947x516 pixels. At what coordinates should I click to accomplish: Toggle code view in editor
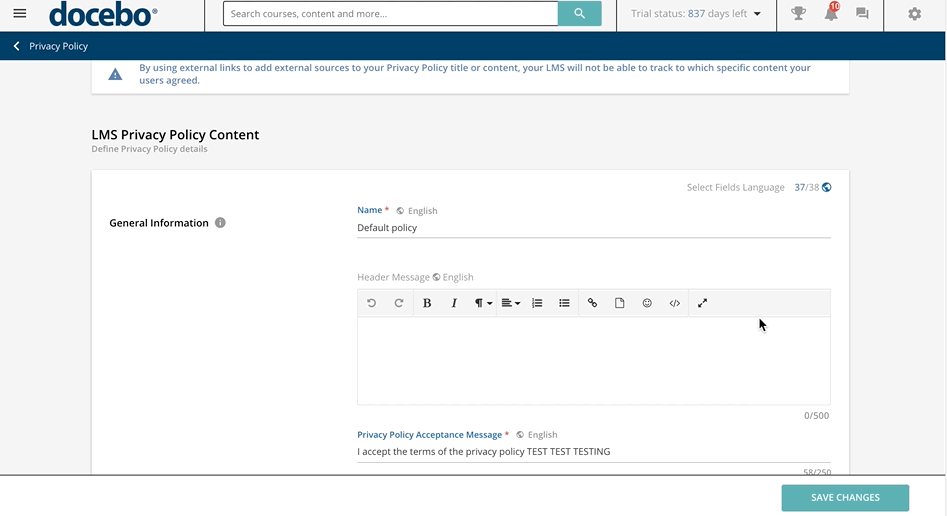[x=675, y=303]
